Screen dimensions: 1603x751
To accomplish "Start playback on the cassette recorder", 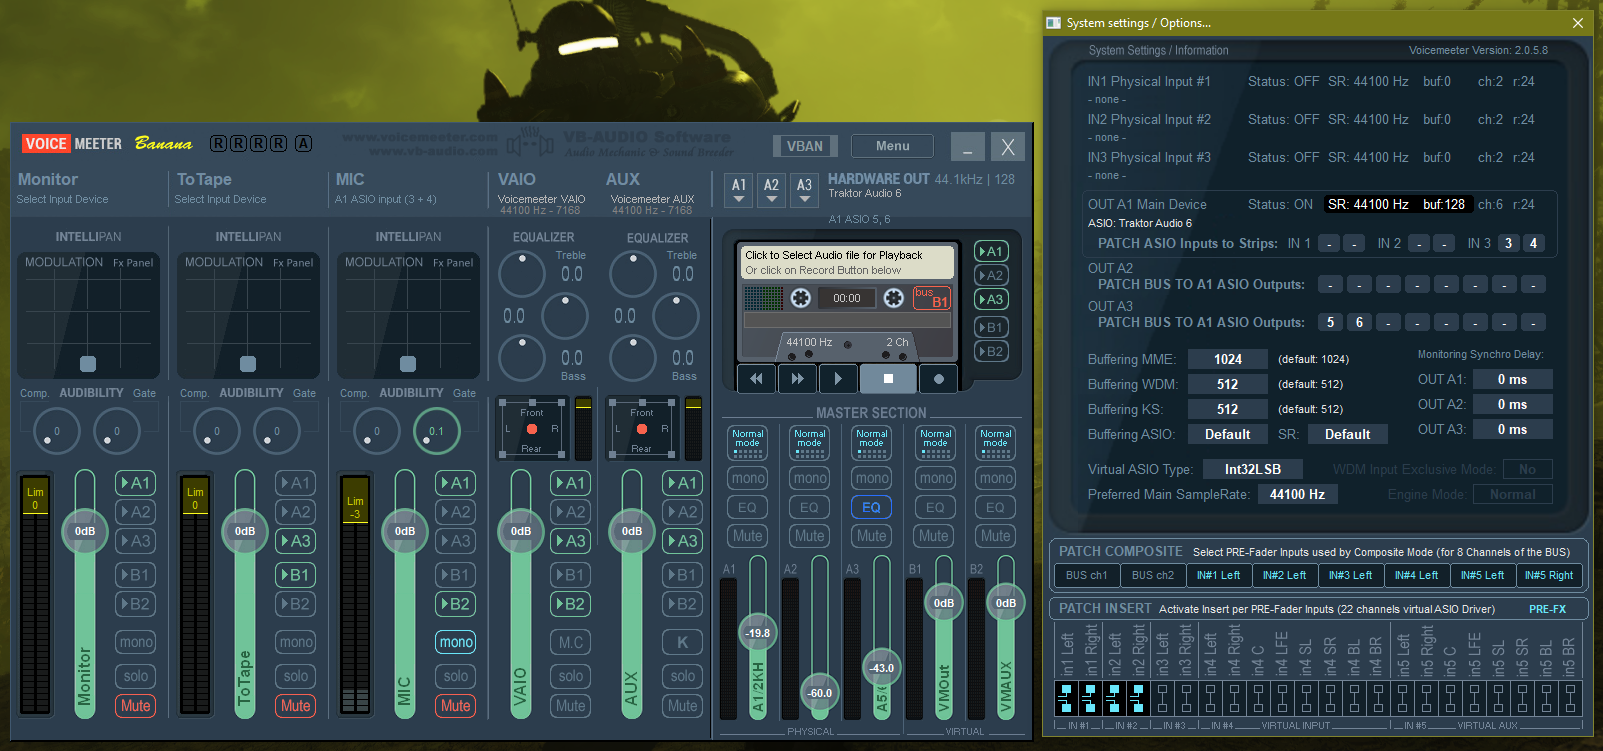I will point(838,379).
